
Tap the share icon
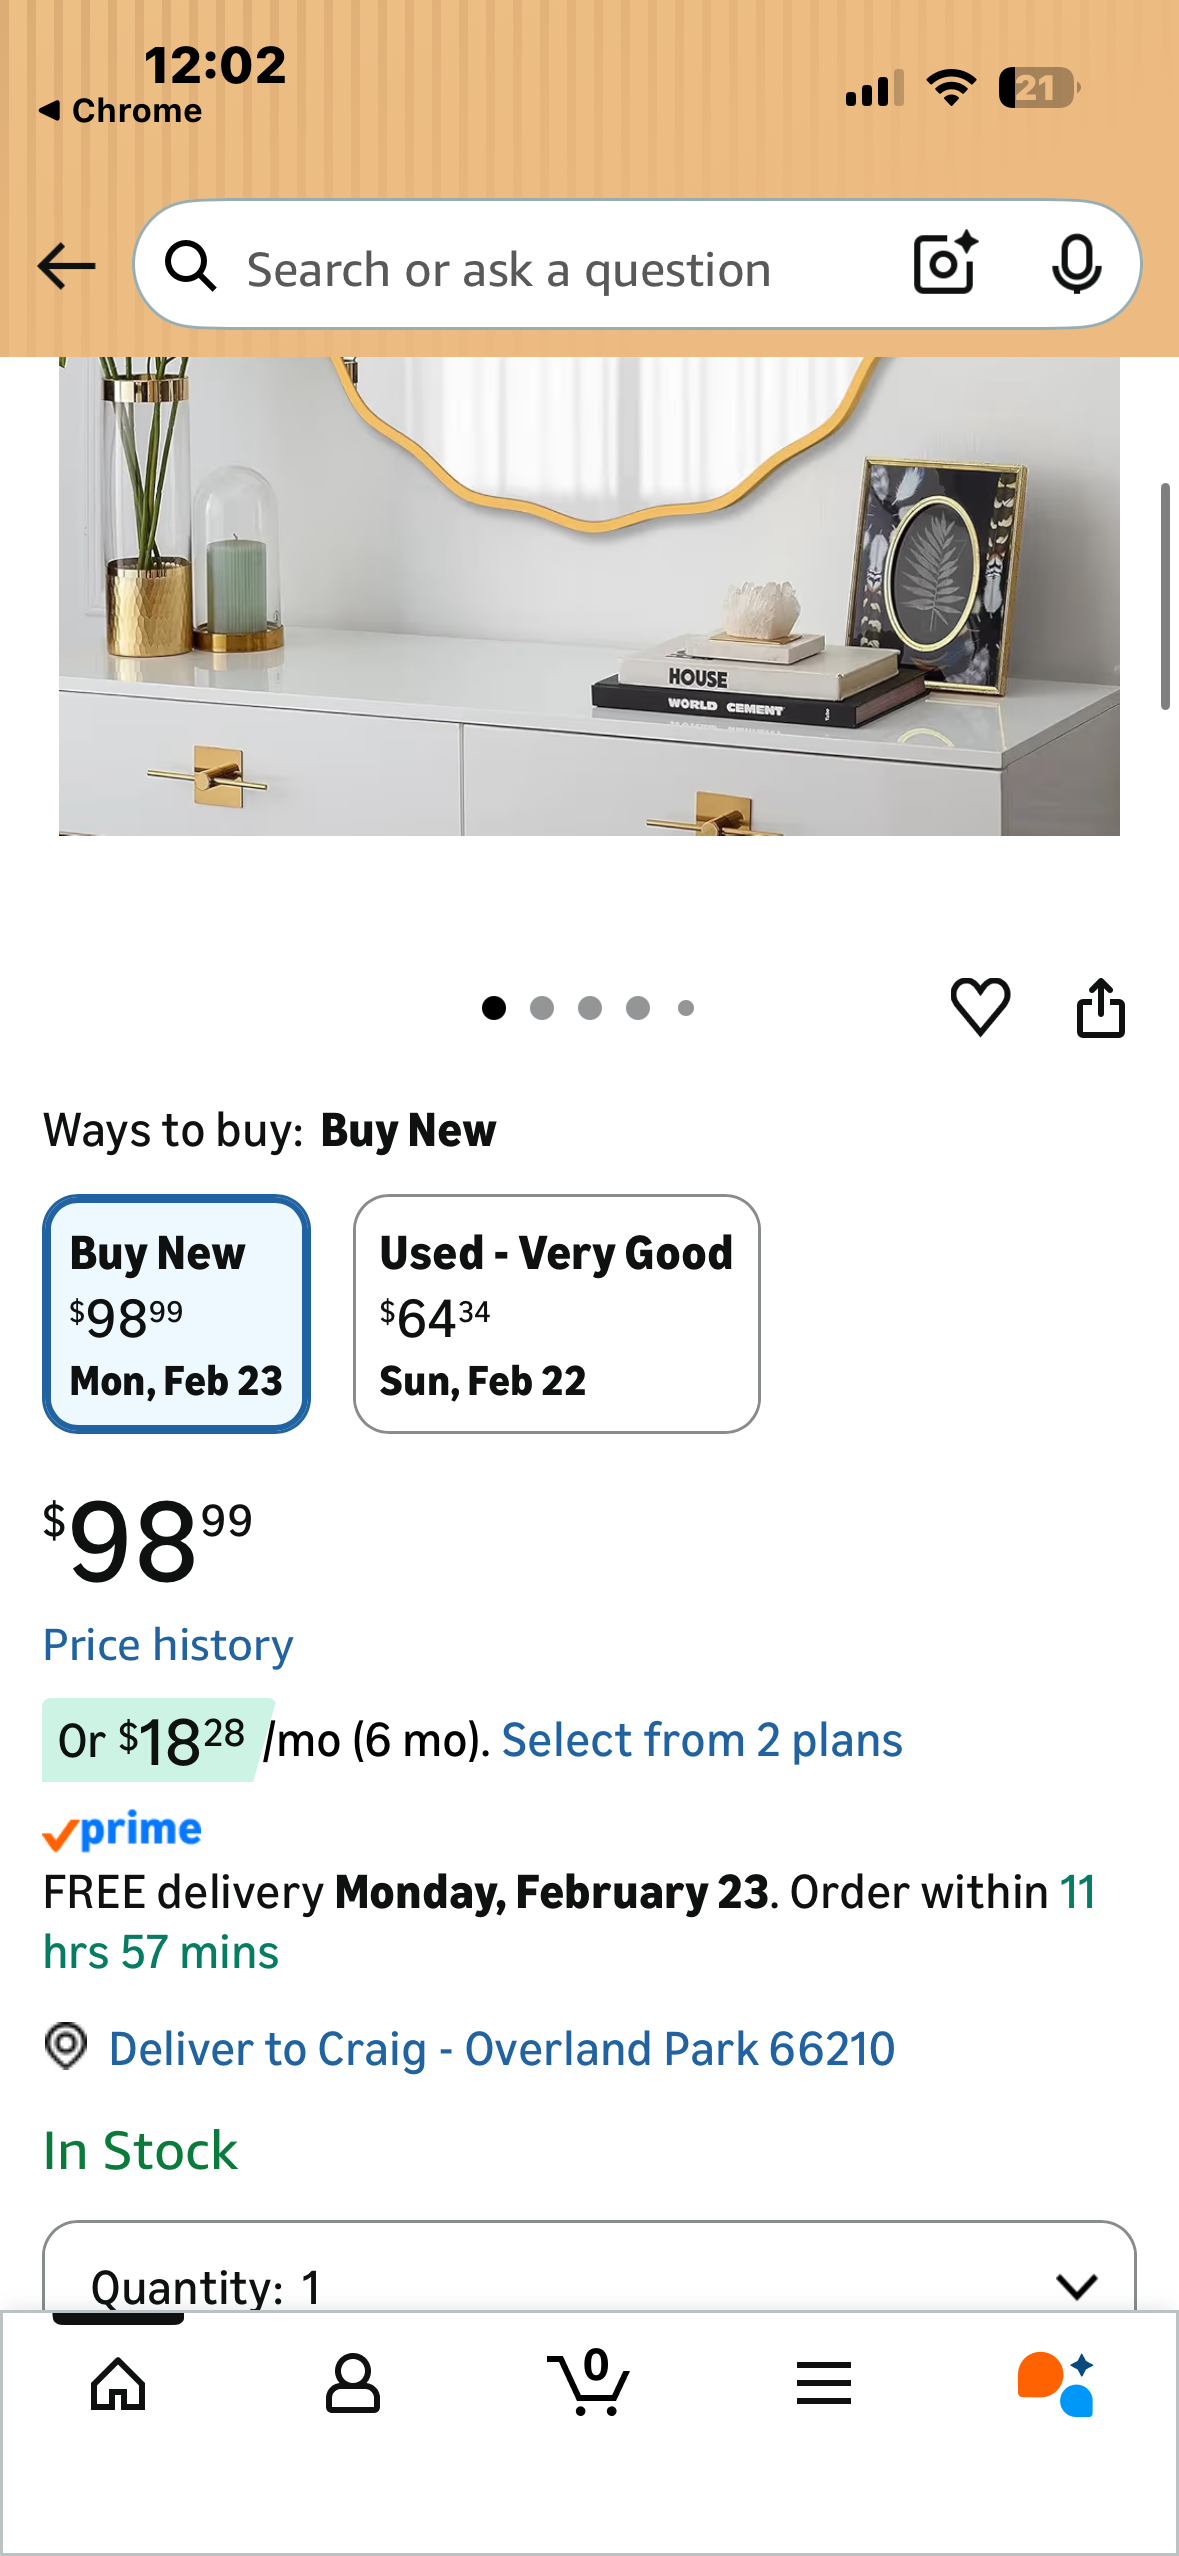pos(1100,1007)
